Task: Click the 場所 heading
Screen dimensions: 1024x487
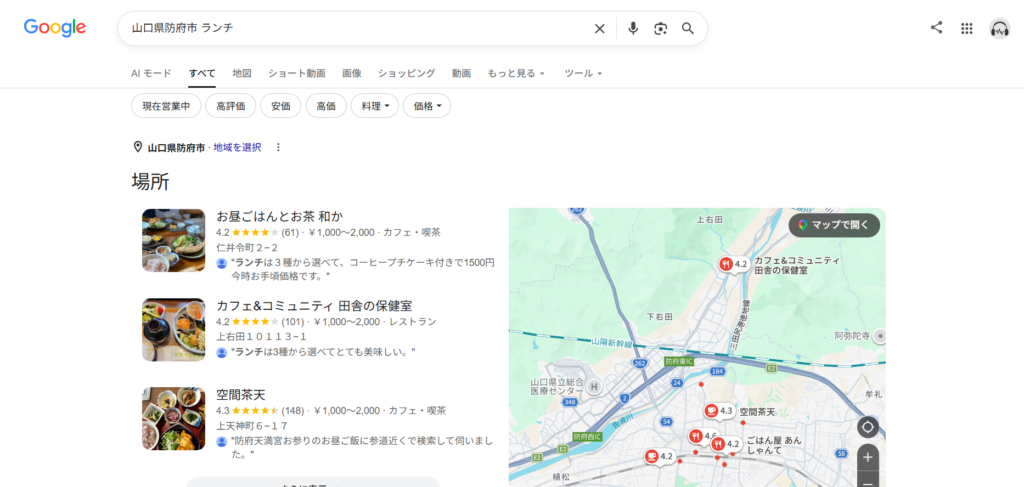Action: 150,181
